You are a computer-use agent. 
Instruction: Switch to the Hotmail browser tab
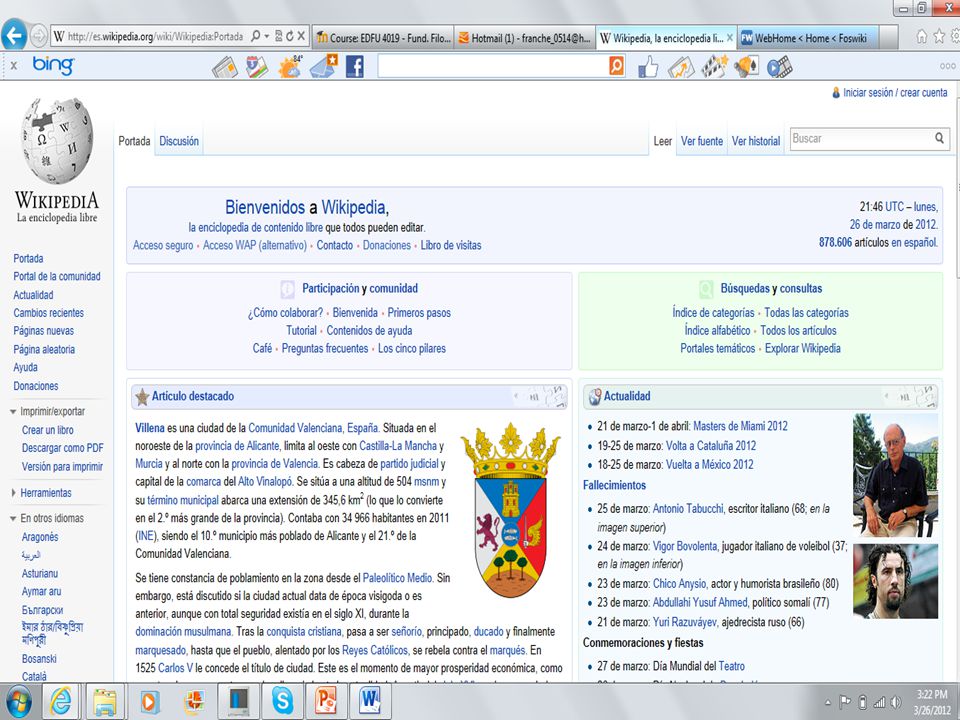[x=525, y=38]
